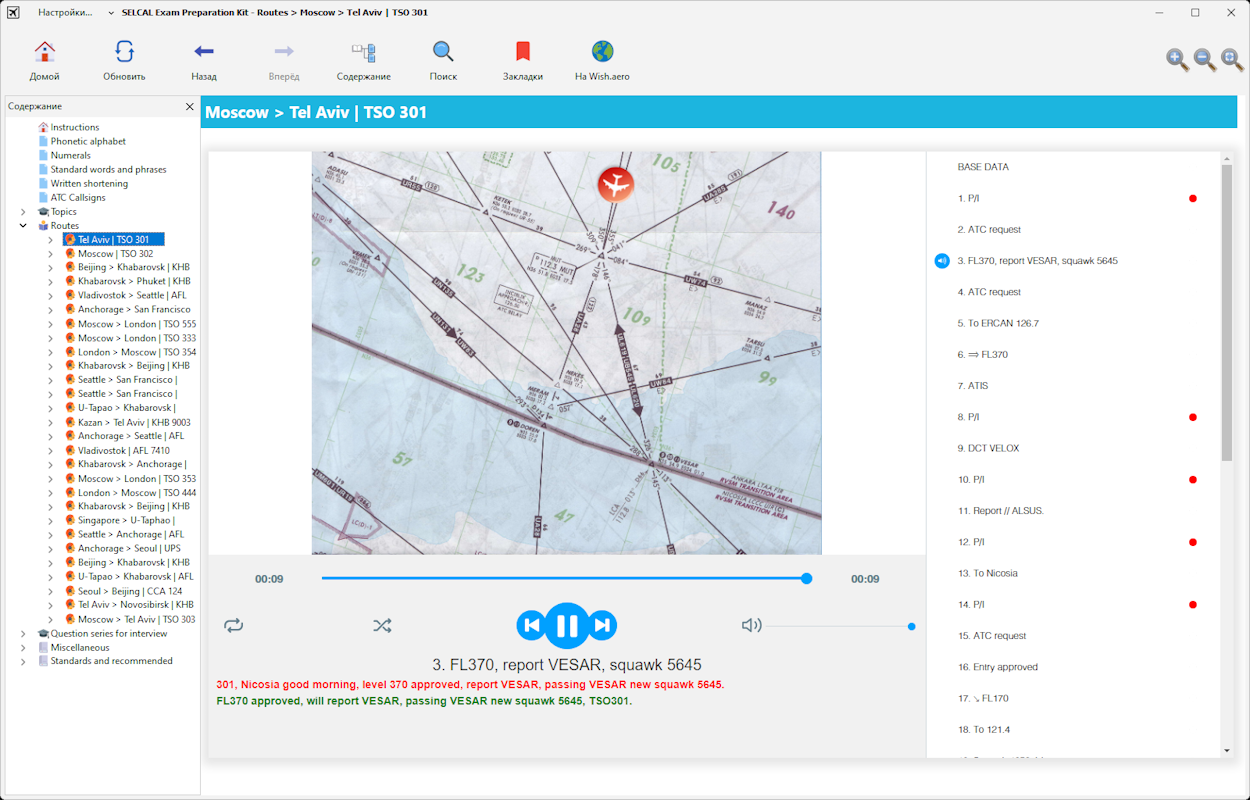Image resolution: width=1250 pixels, height=800 pixels.
Task: Open Phonetic alphabet page
Action: [88, 141]
